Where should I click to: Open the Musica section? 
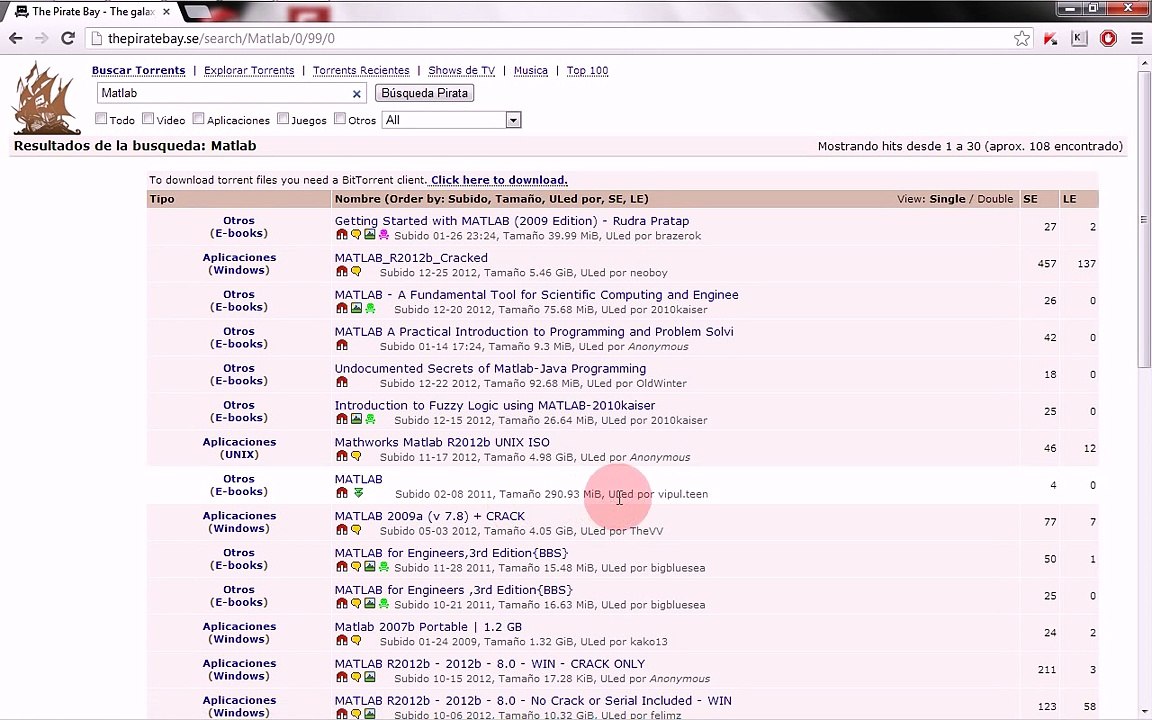[x=530, y=71]
